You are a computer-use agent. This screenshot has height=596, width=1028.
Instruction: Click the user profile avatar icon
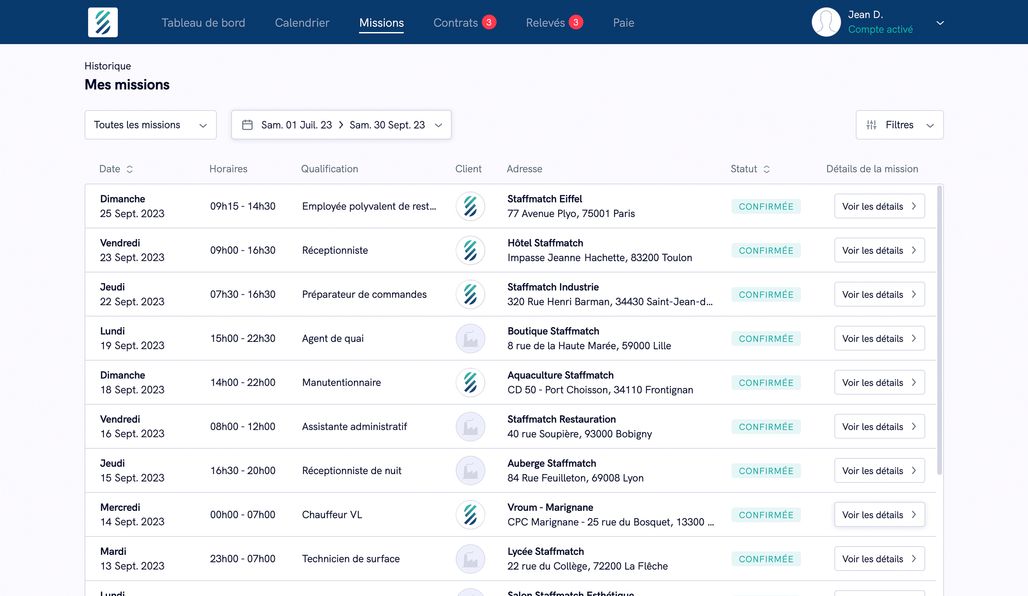[x=826, y=22]
